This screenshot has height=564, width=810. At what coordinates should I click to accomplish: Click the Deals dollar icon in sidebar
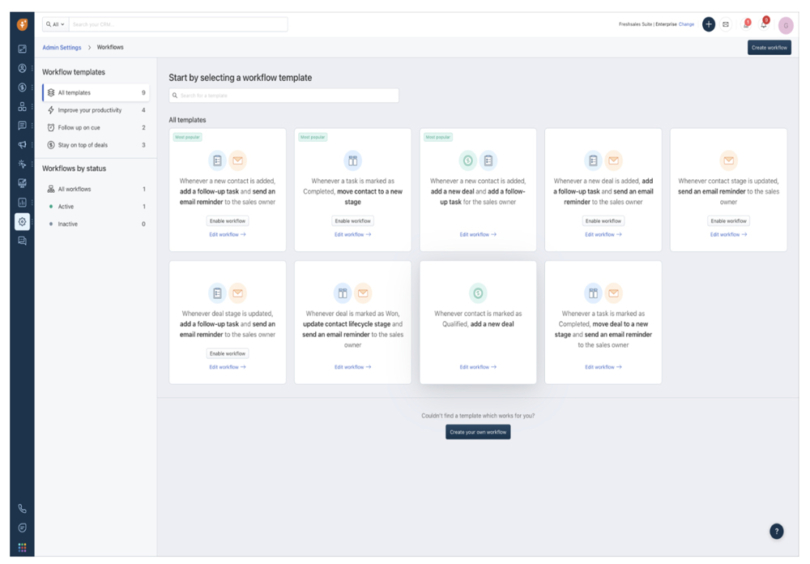pyautogui.click(x=22, y=87)
